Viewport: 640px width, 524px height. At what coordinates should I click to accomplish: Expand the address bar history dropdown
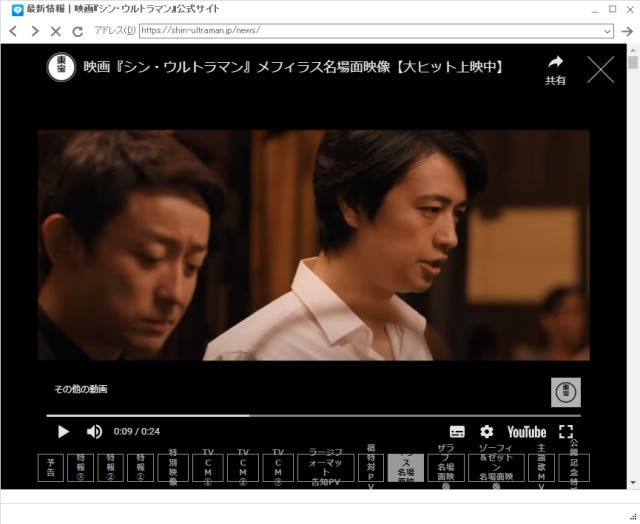click(607, 31)
